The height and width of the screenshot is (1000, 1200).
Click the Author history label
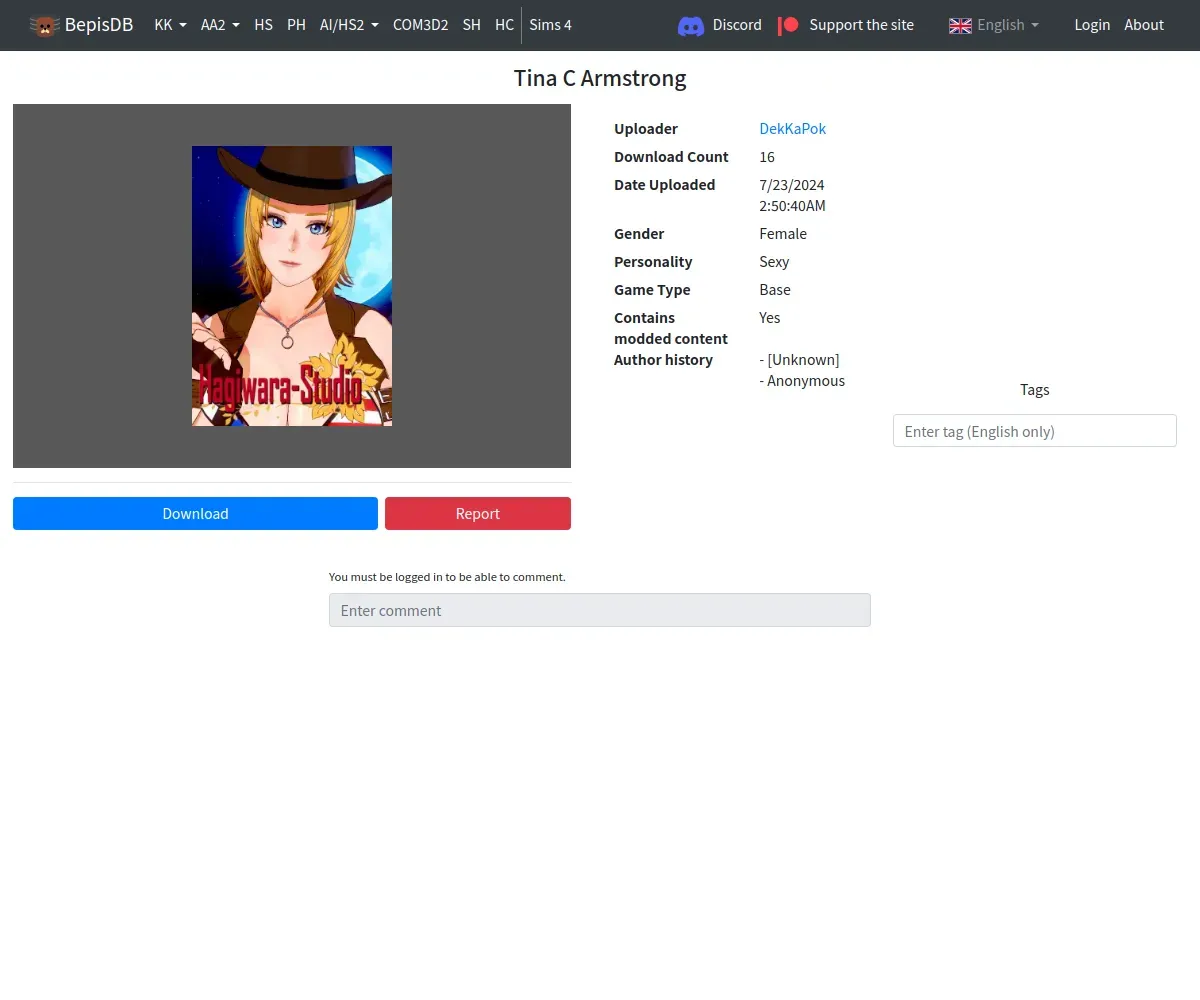pos(663,360)
